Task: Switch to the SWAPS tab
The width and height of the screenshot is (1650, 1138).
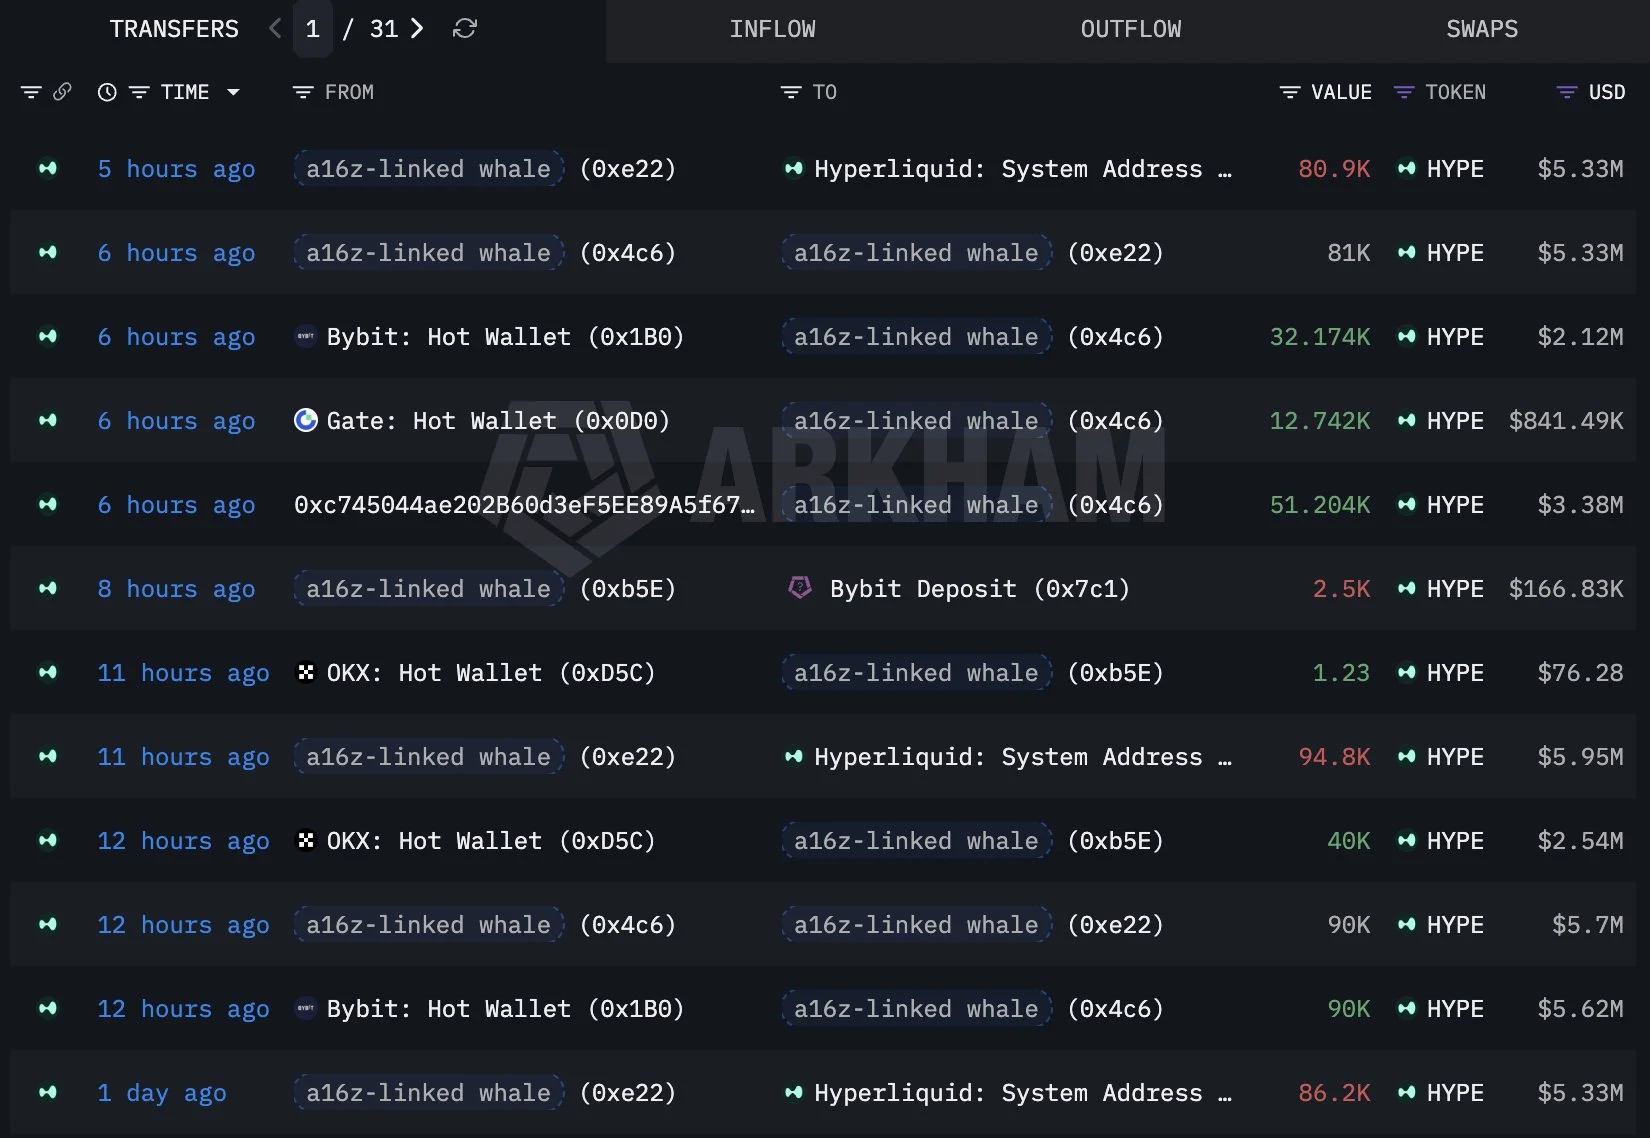Action: (1482, 30)
